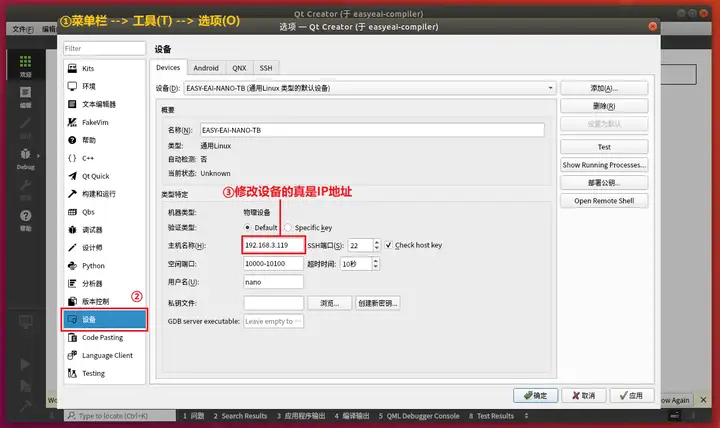Select the Language Client category
Viewport: 720px width, 428px height.
pyautogui.click(x=104, y=355)
